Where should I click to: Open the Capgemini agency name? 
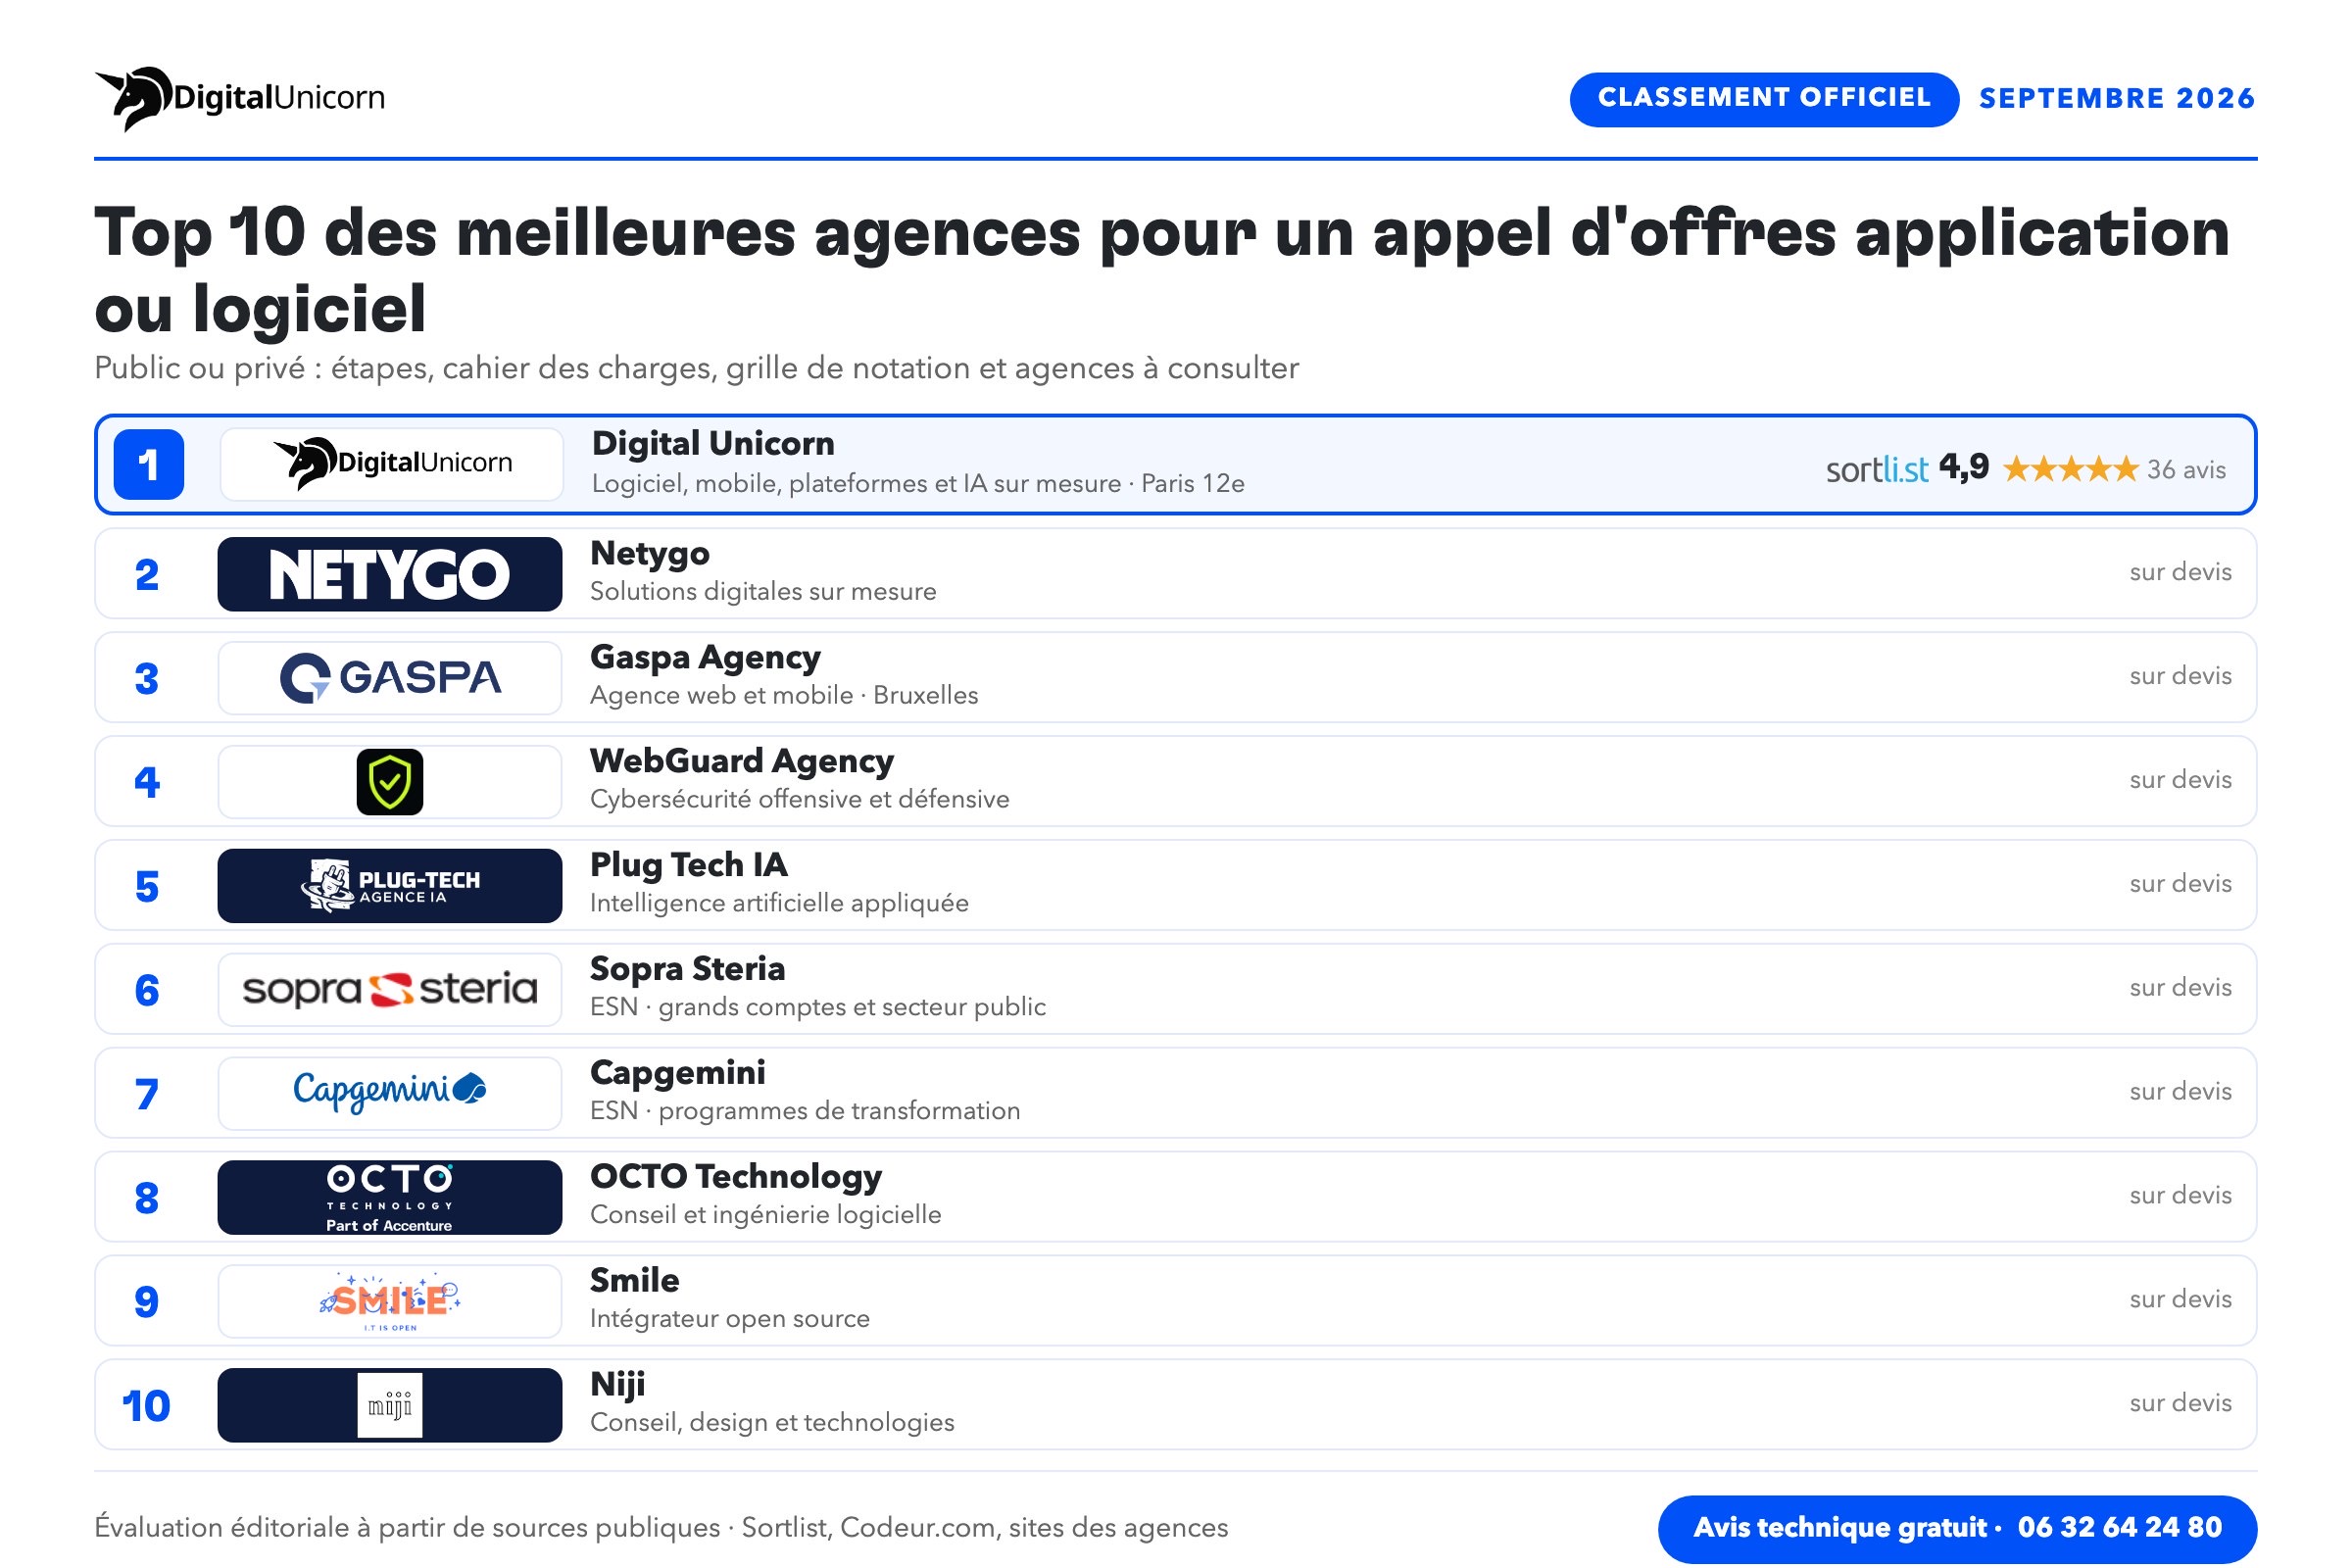tap(678, 1072)
